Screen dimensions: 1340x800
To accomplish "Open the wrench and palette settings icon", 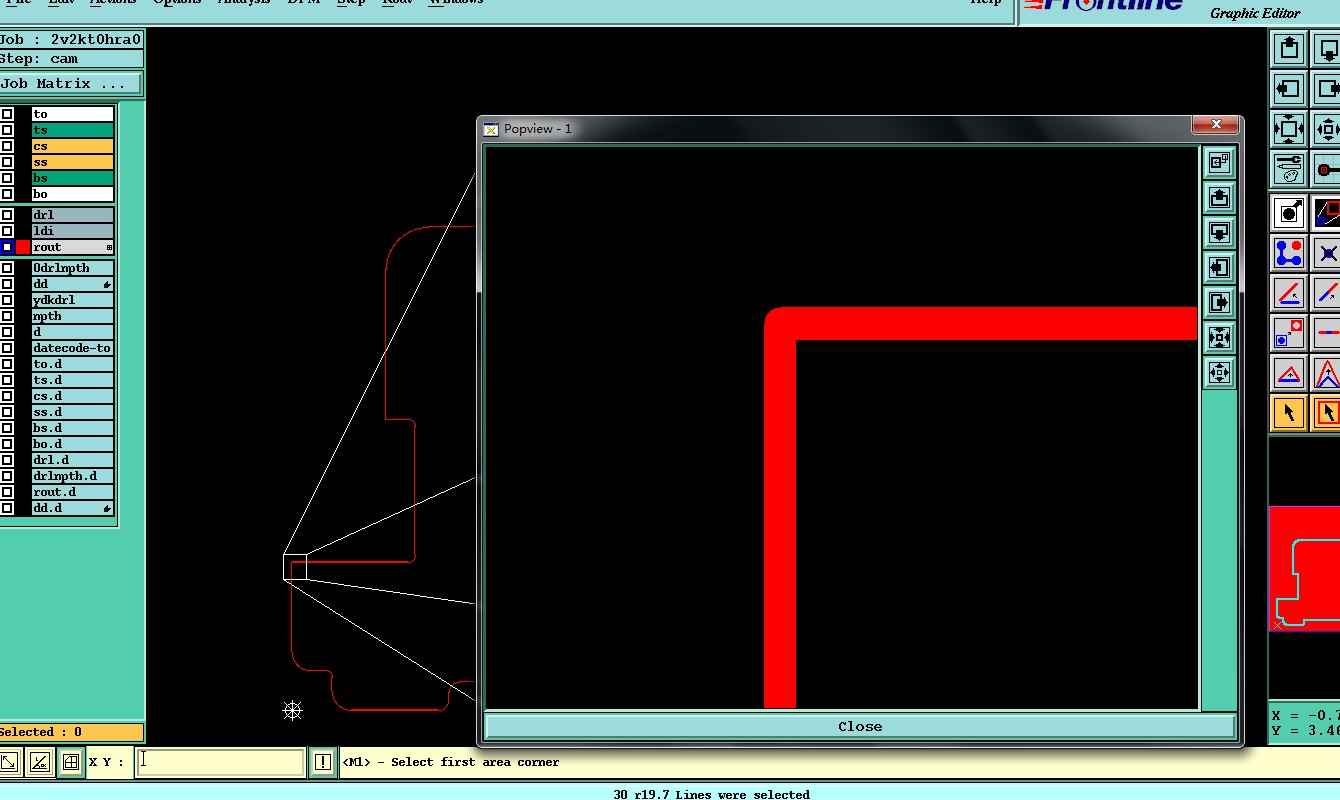I will tap(1289, 168).
